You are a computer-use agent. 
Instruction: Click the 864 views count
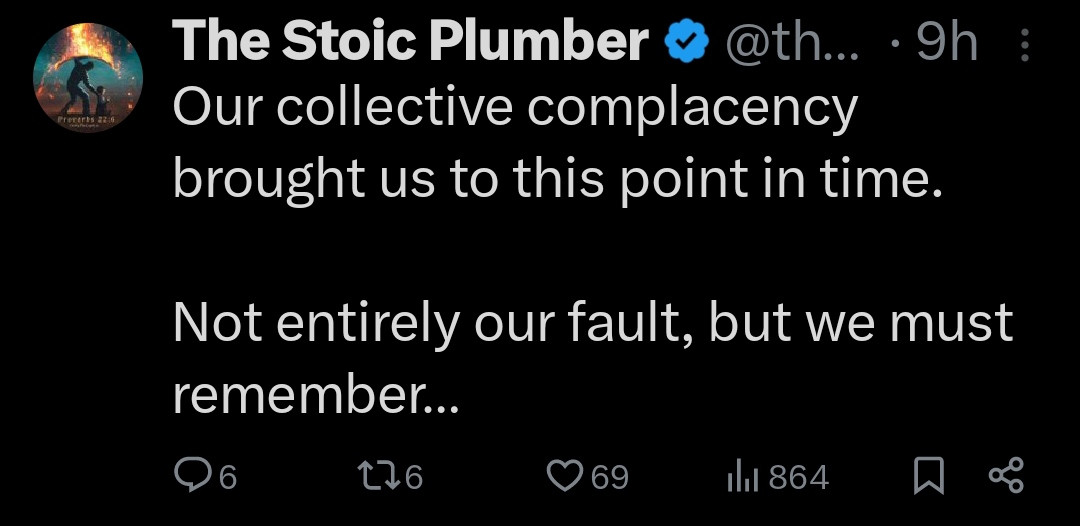799,478
